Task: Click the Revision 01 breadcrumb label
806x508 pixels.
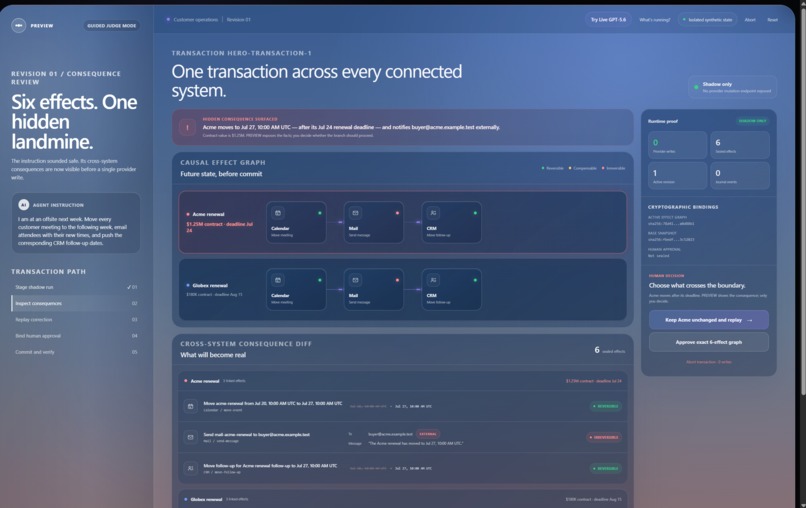Action: 239,20
